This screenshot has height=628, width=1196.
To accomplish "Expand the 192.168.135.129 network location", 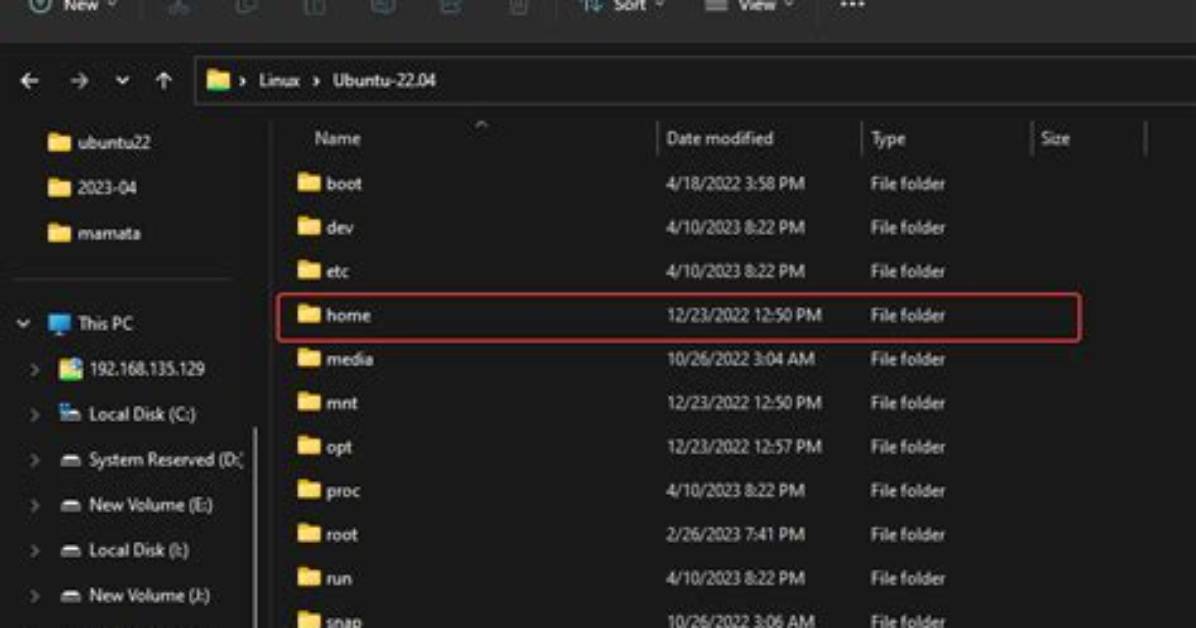I will pos(34,369).
